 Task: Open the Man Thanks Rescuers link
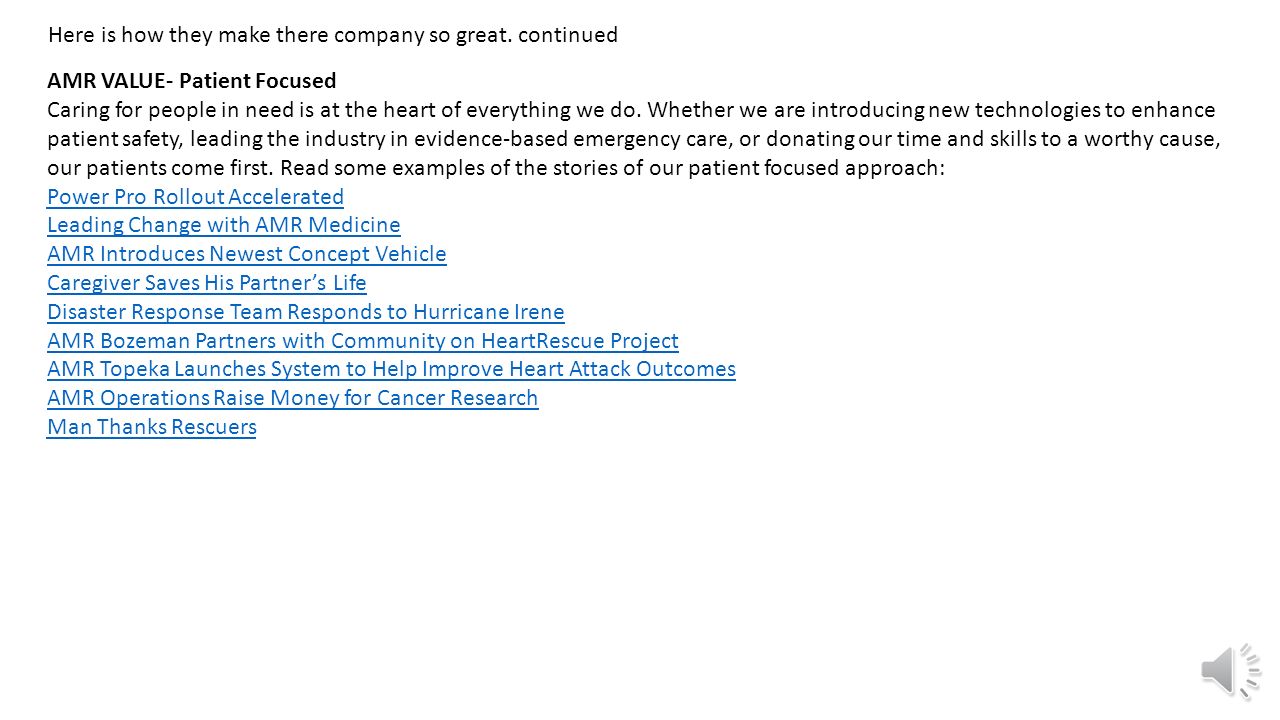coord(151,427)
